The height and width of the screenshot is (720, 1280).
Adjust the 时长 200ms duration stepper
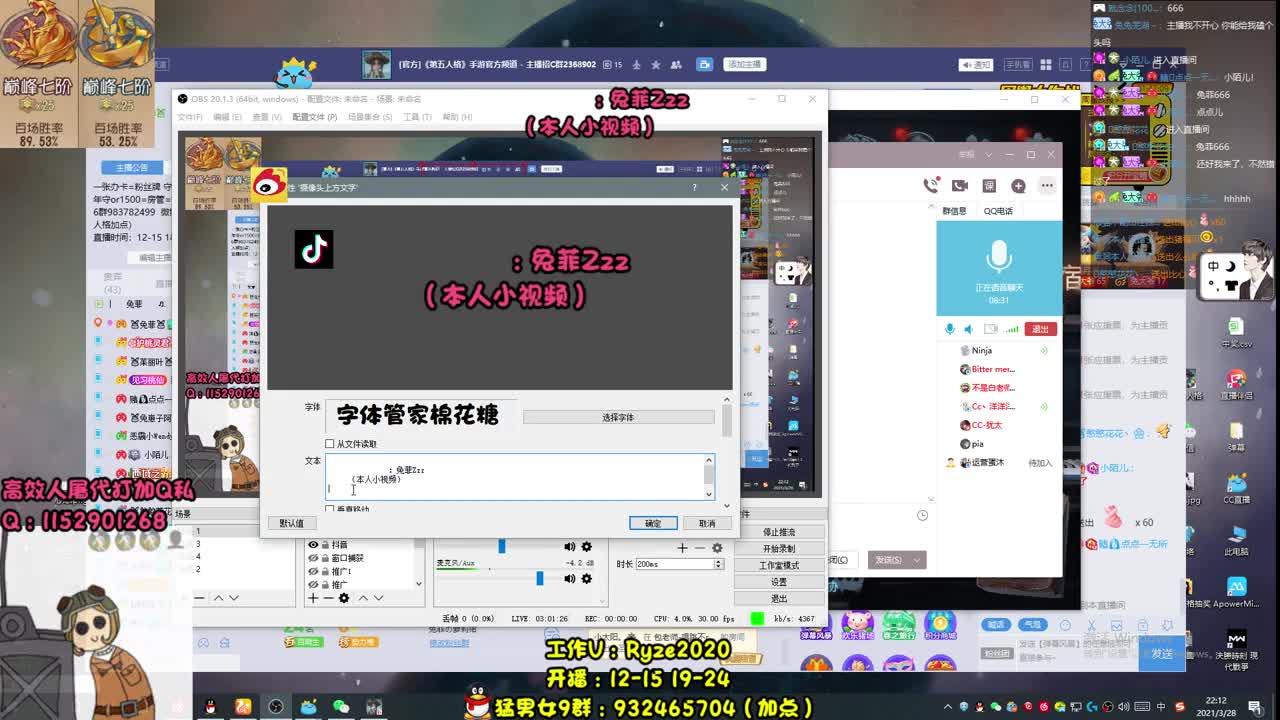718,564
